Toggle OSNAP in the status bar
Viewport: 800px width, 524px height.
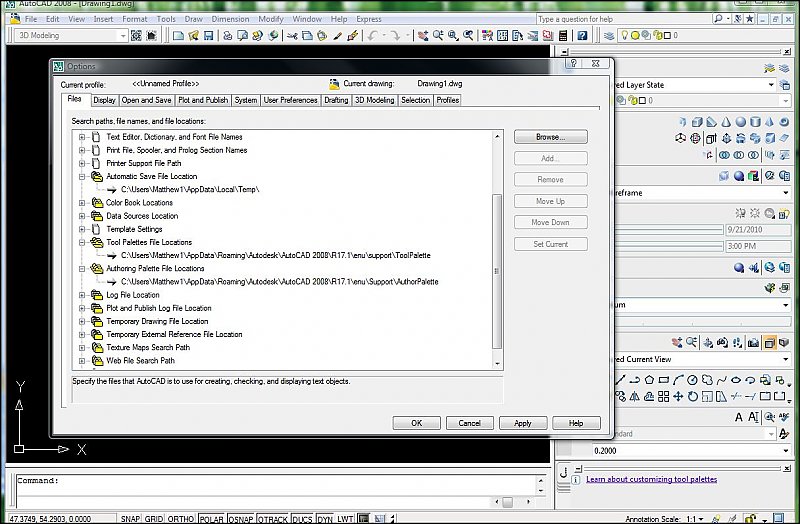coord(240,519)
